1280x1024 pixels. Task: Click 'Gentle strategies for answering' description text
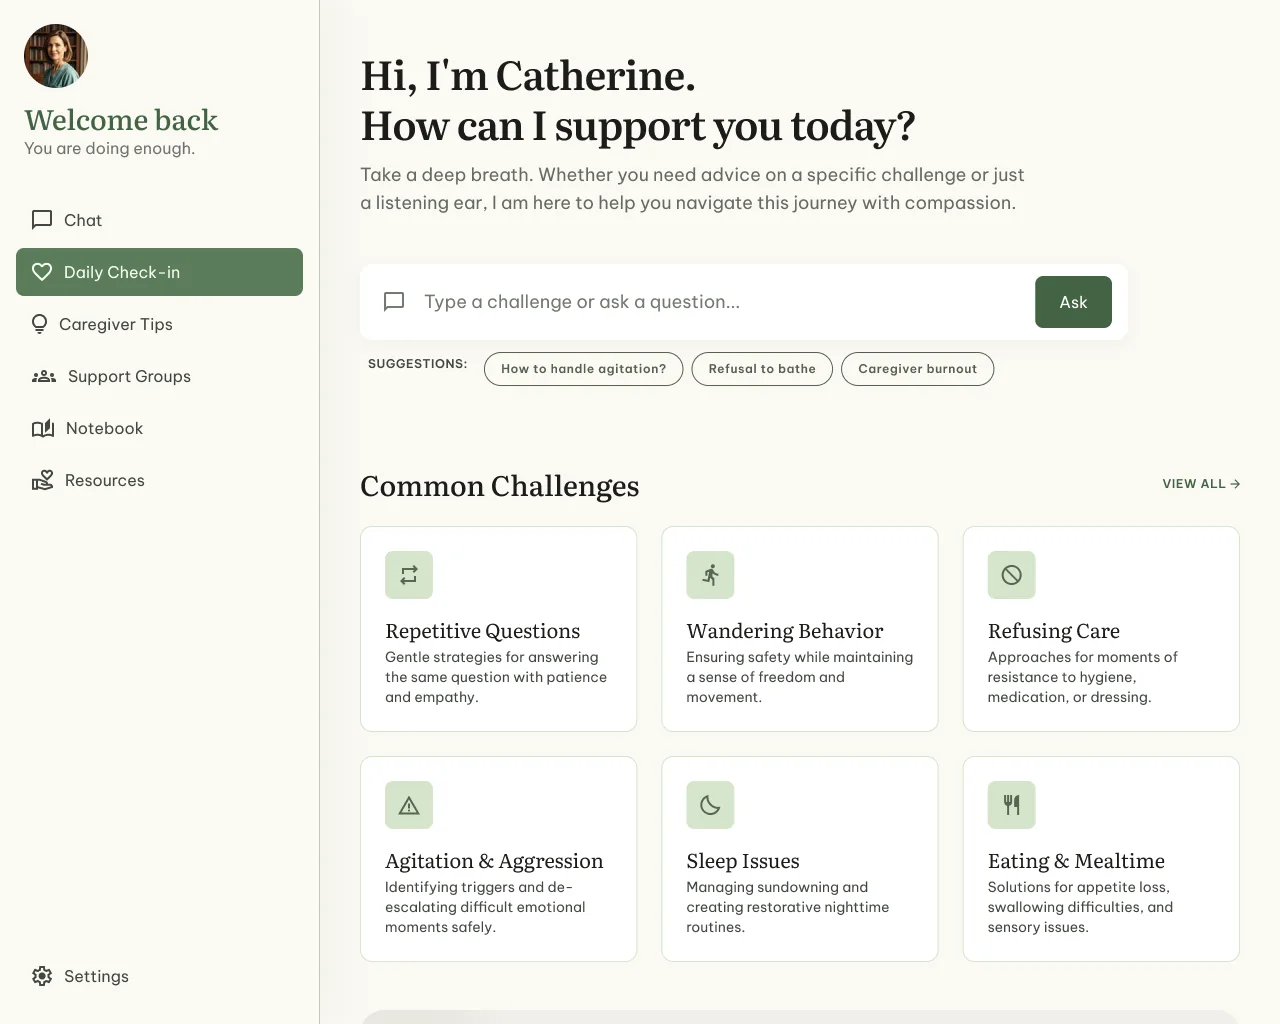[x=496, y=677]
